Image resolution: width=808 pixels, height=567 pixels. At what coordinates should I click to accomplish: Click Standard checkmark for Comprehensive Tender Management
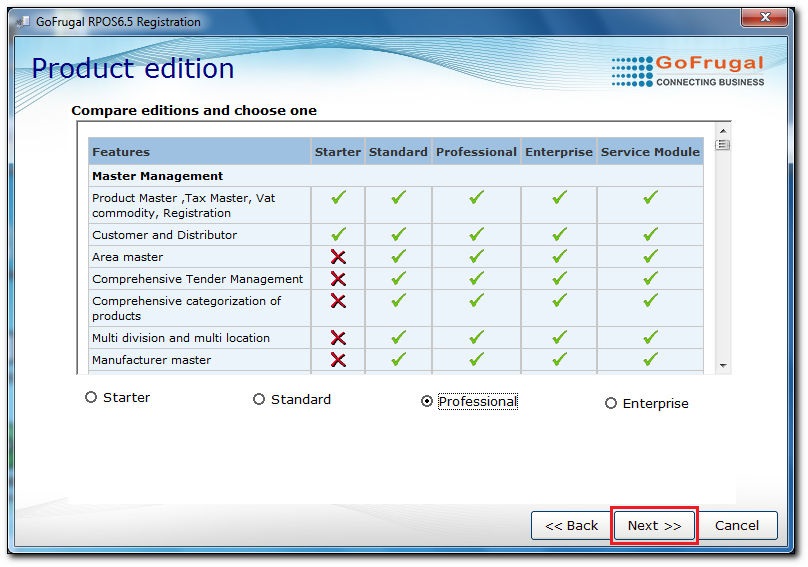[398, 279]
